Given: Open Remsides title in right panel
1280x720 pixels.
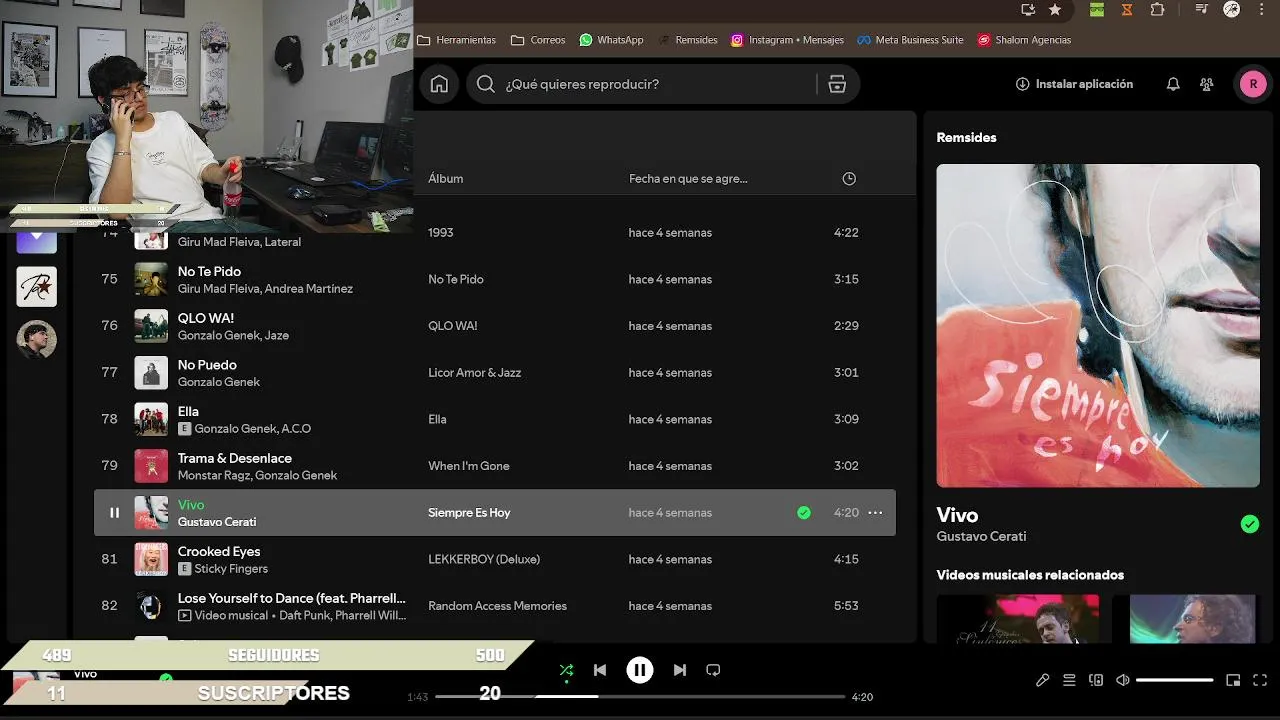Looking at the screenshot, I should [x=966, y=137].
